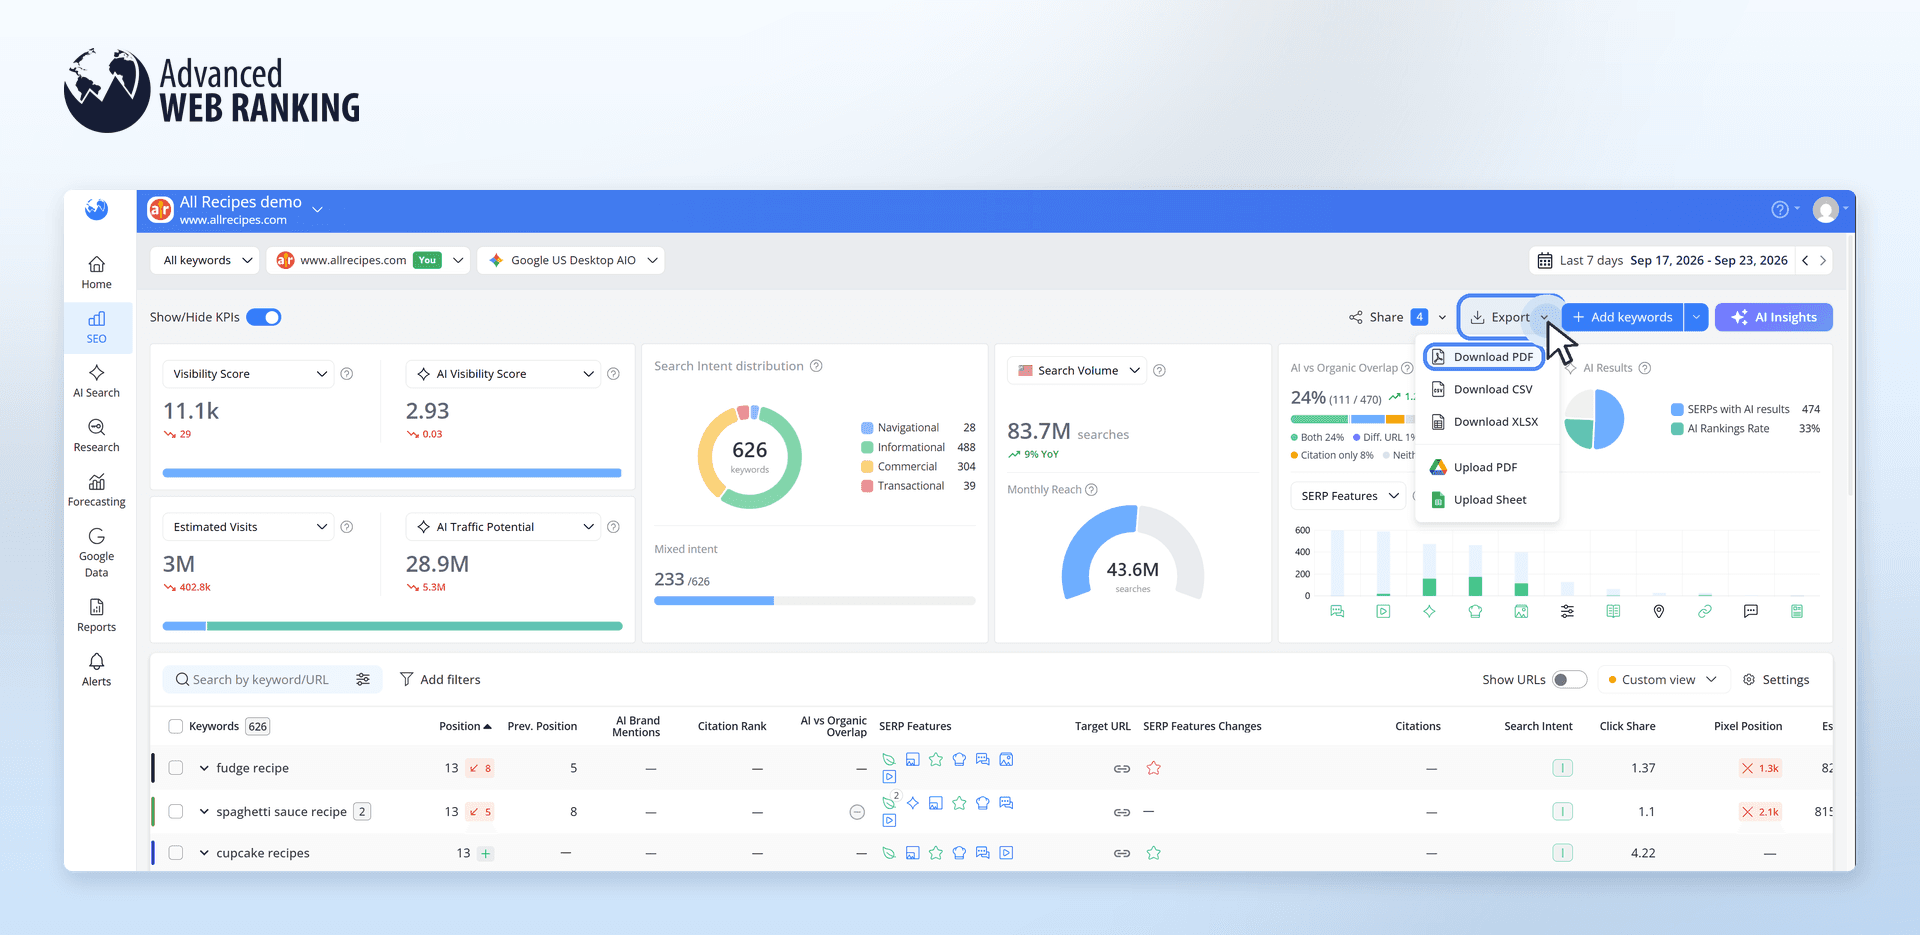The width and height of the screenshot is (1920, 935).
Task: Choose Upload PDF to Google Drive
Action: (1487, 468)
